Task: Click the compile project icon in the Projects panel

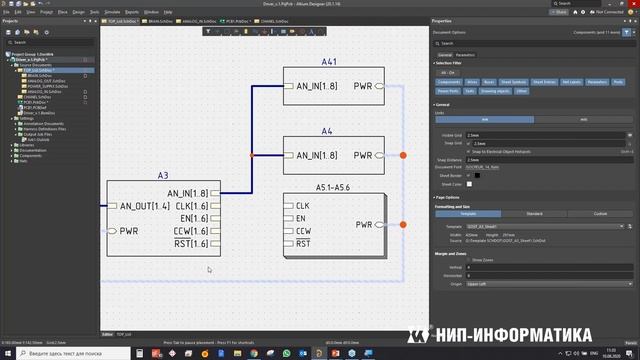Action: [18, 32]
